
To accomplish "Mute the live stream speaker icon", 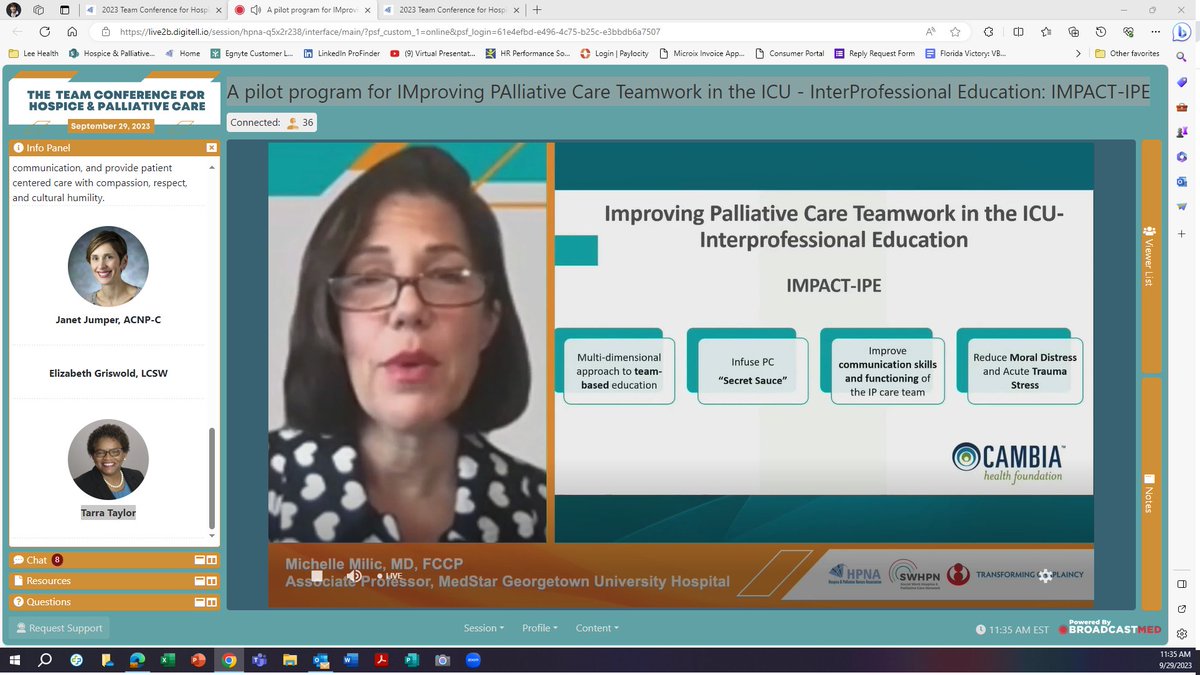I will (x=355, y=577).
